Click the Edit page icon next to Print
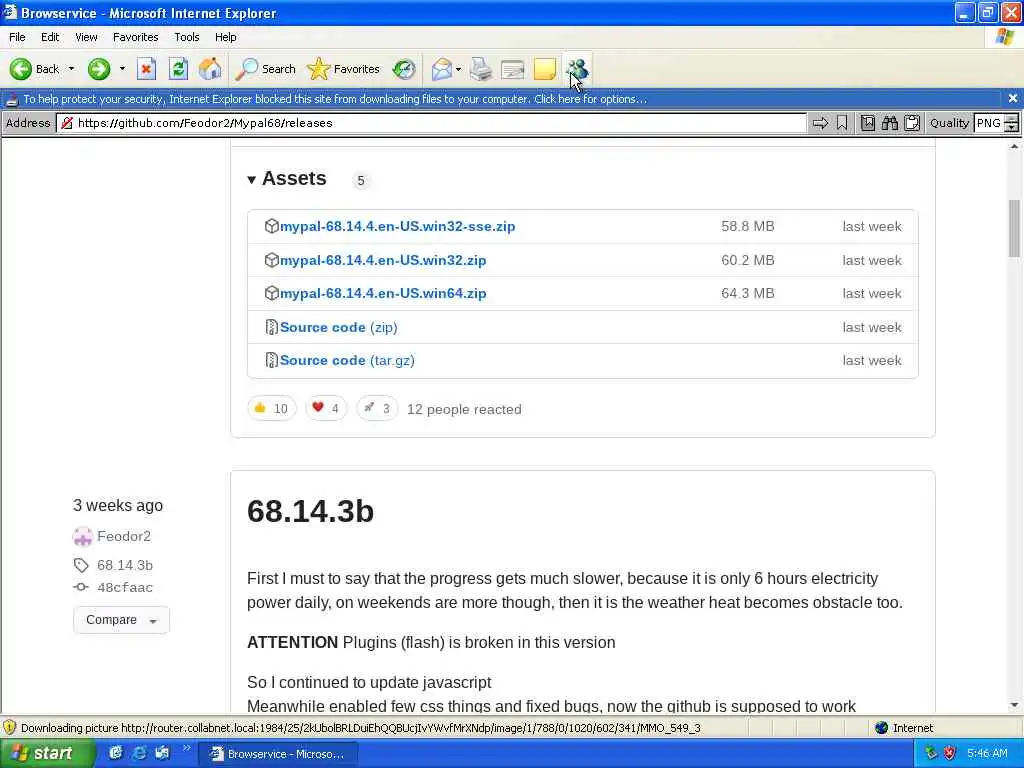 513,69
